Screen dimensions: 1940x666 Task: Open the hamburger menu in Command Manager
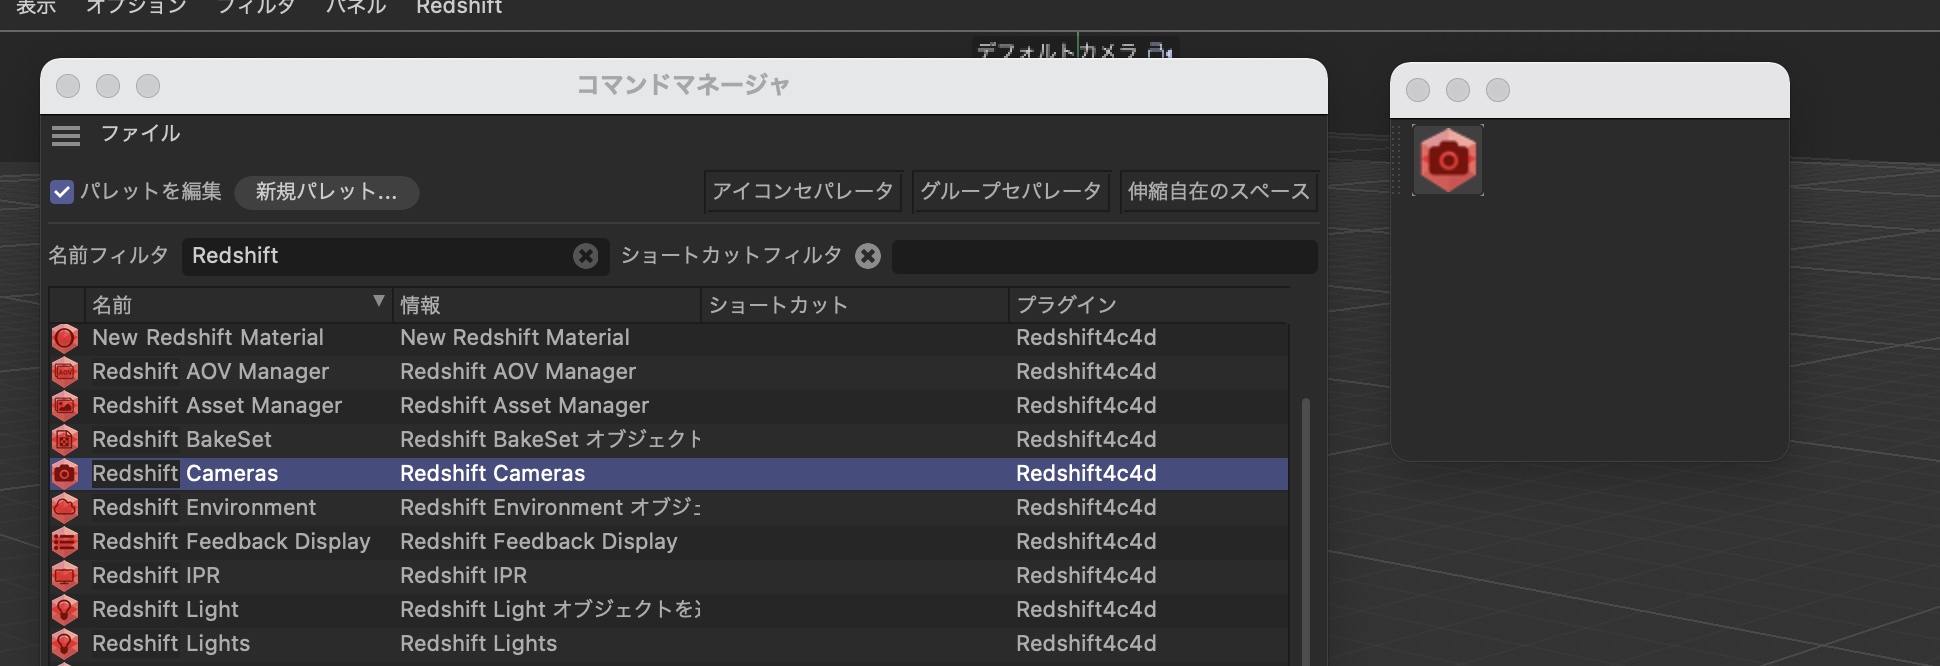coord(66,135)
